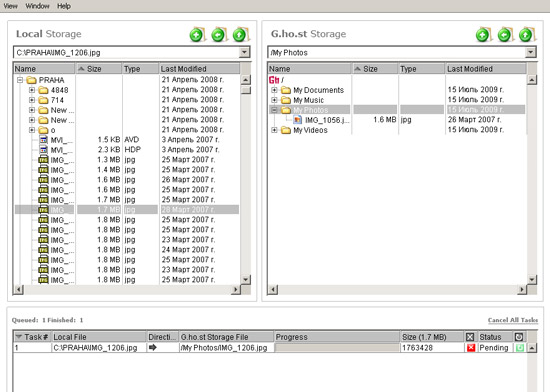This screenshot has width=550, height=392.
Task: Click the restart column header icon
Action: click(x=519, y=337)
